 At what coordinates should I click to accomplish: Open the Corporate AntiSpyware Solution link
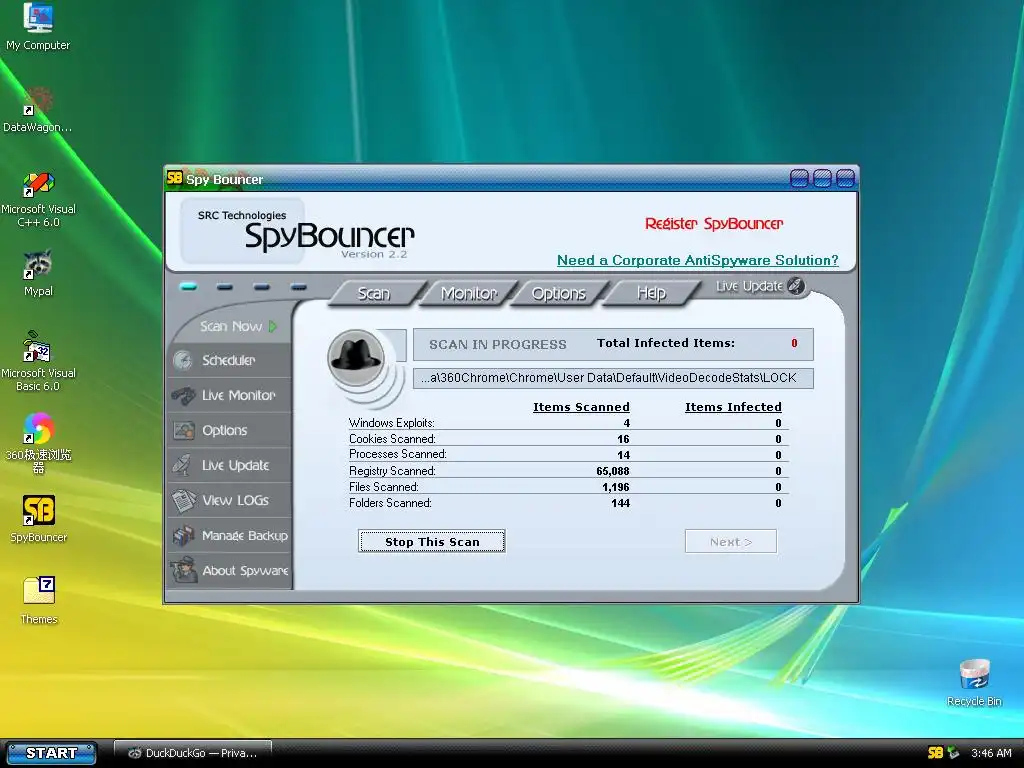click(697, 260)
